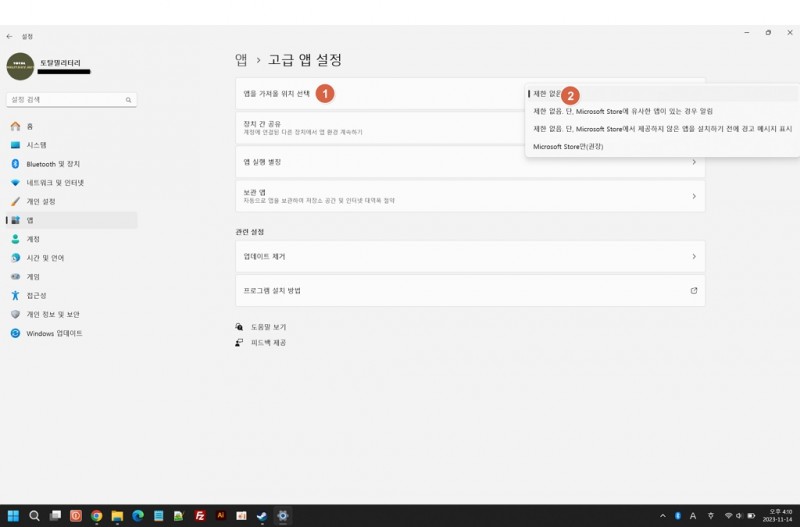Click the back arrow next to 설정

(x=9, y=37)
